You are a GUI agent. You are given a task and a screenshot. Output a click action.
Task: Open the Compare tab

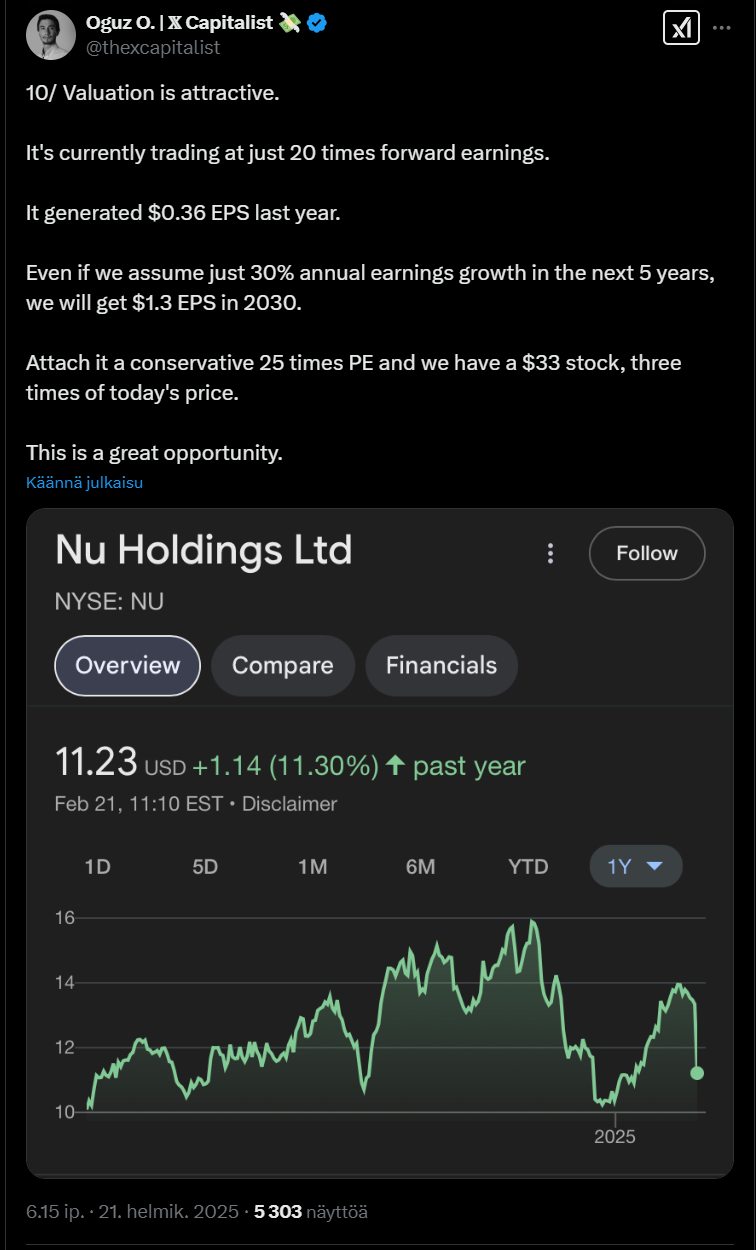[x=283, y=665]
